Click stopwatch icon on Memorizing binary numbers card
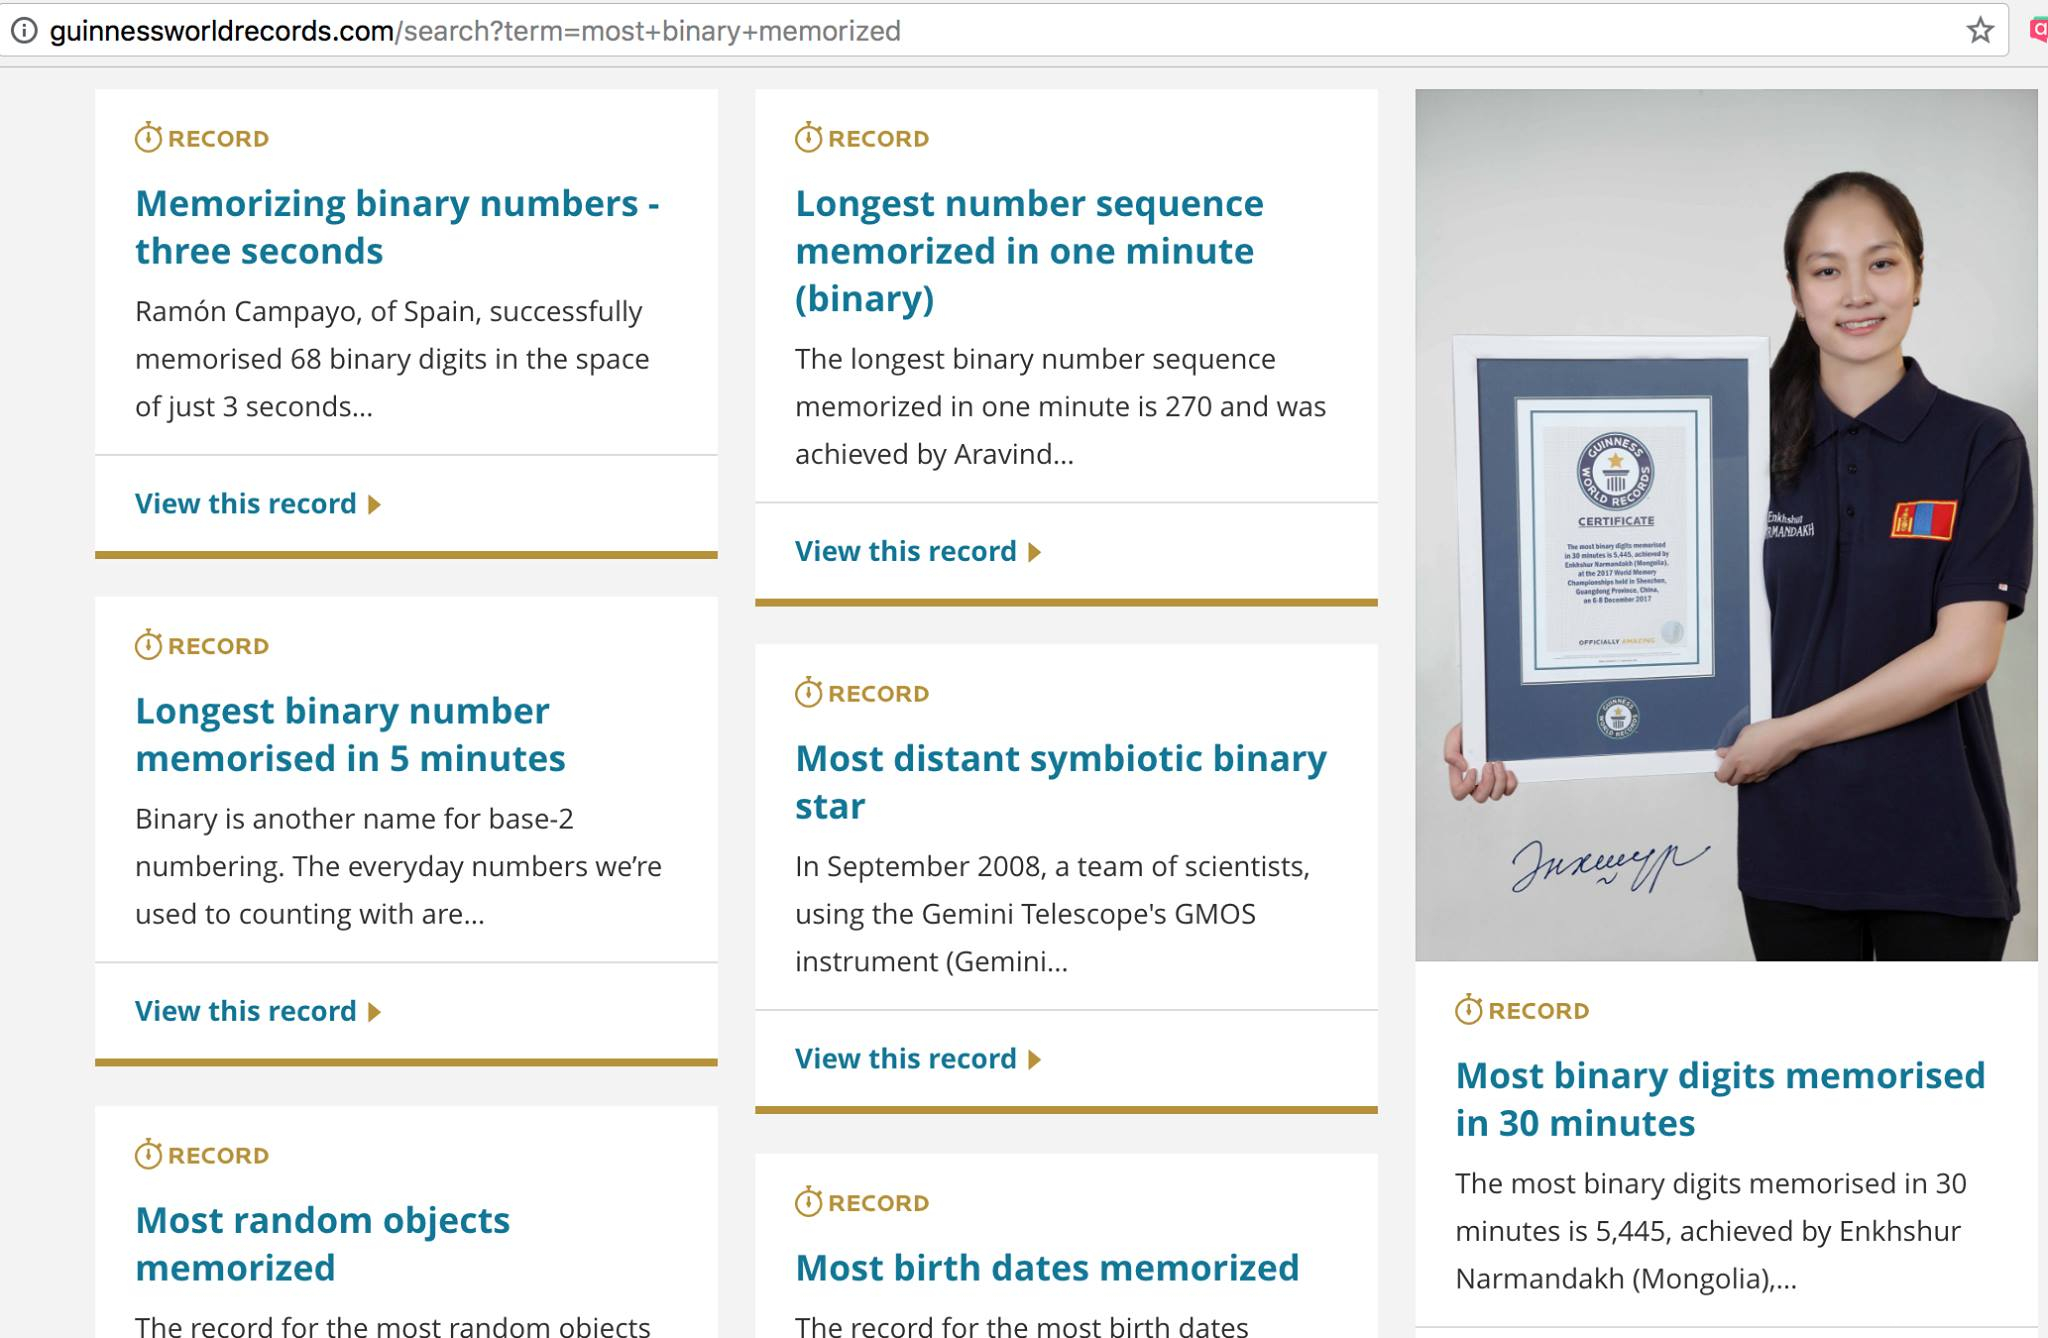The width and height of the screenshot is (2048, 1338). (148, 137)
